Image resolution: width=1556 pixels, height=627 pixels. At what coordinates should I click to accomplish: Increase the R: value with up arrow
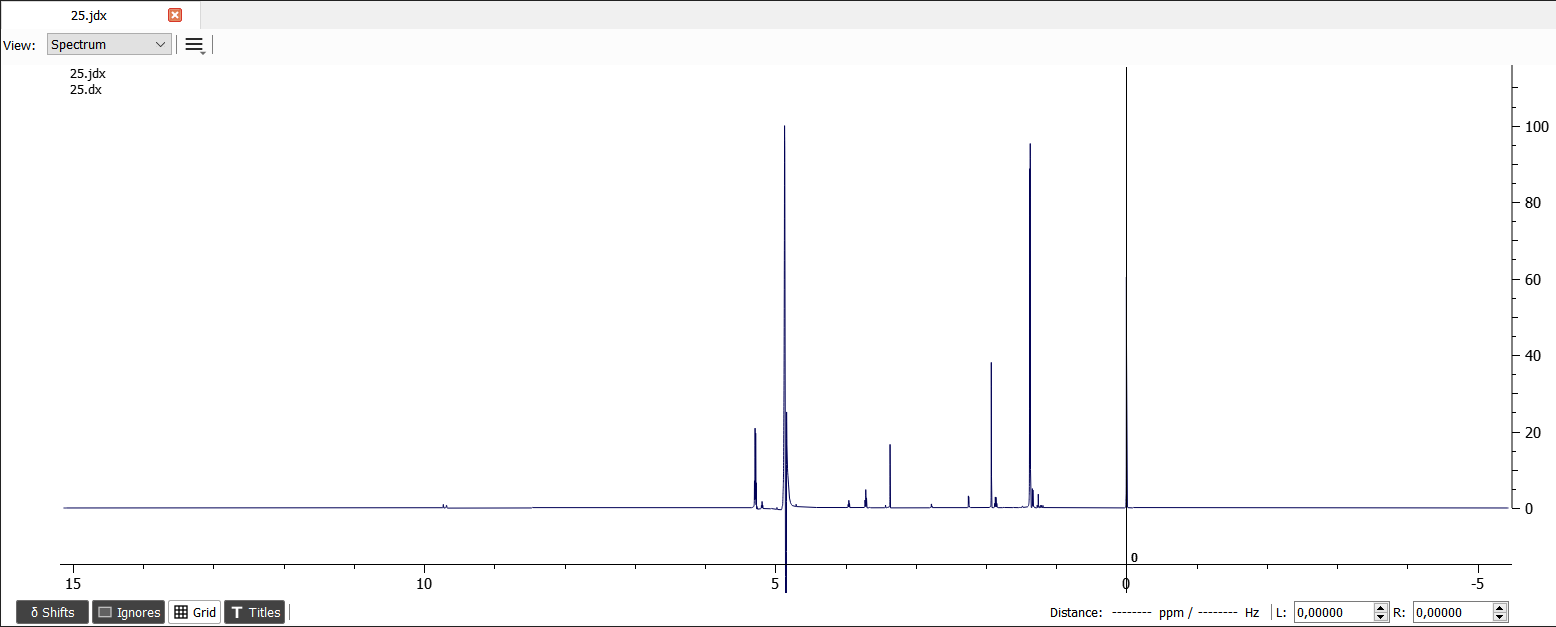(1499, 608)
